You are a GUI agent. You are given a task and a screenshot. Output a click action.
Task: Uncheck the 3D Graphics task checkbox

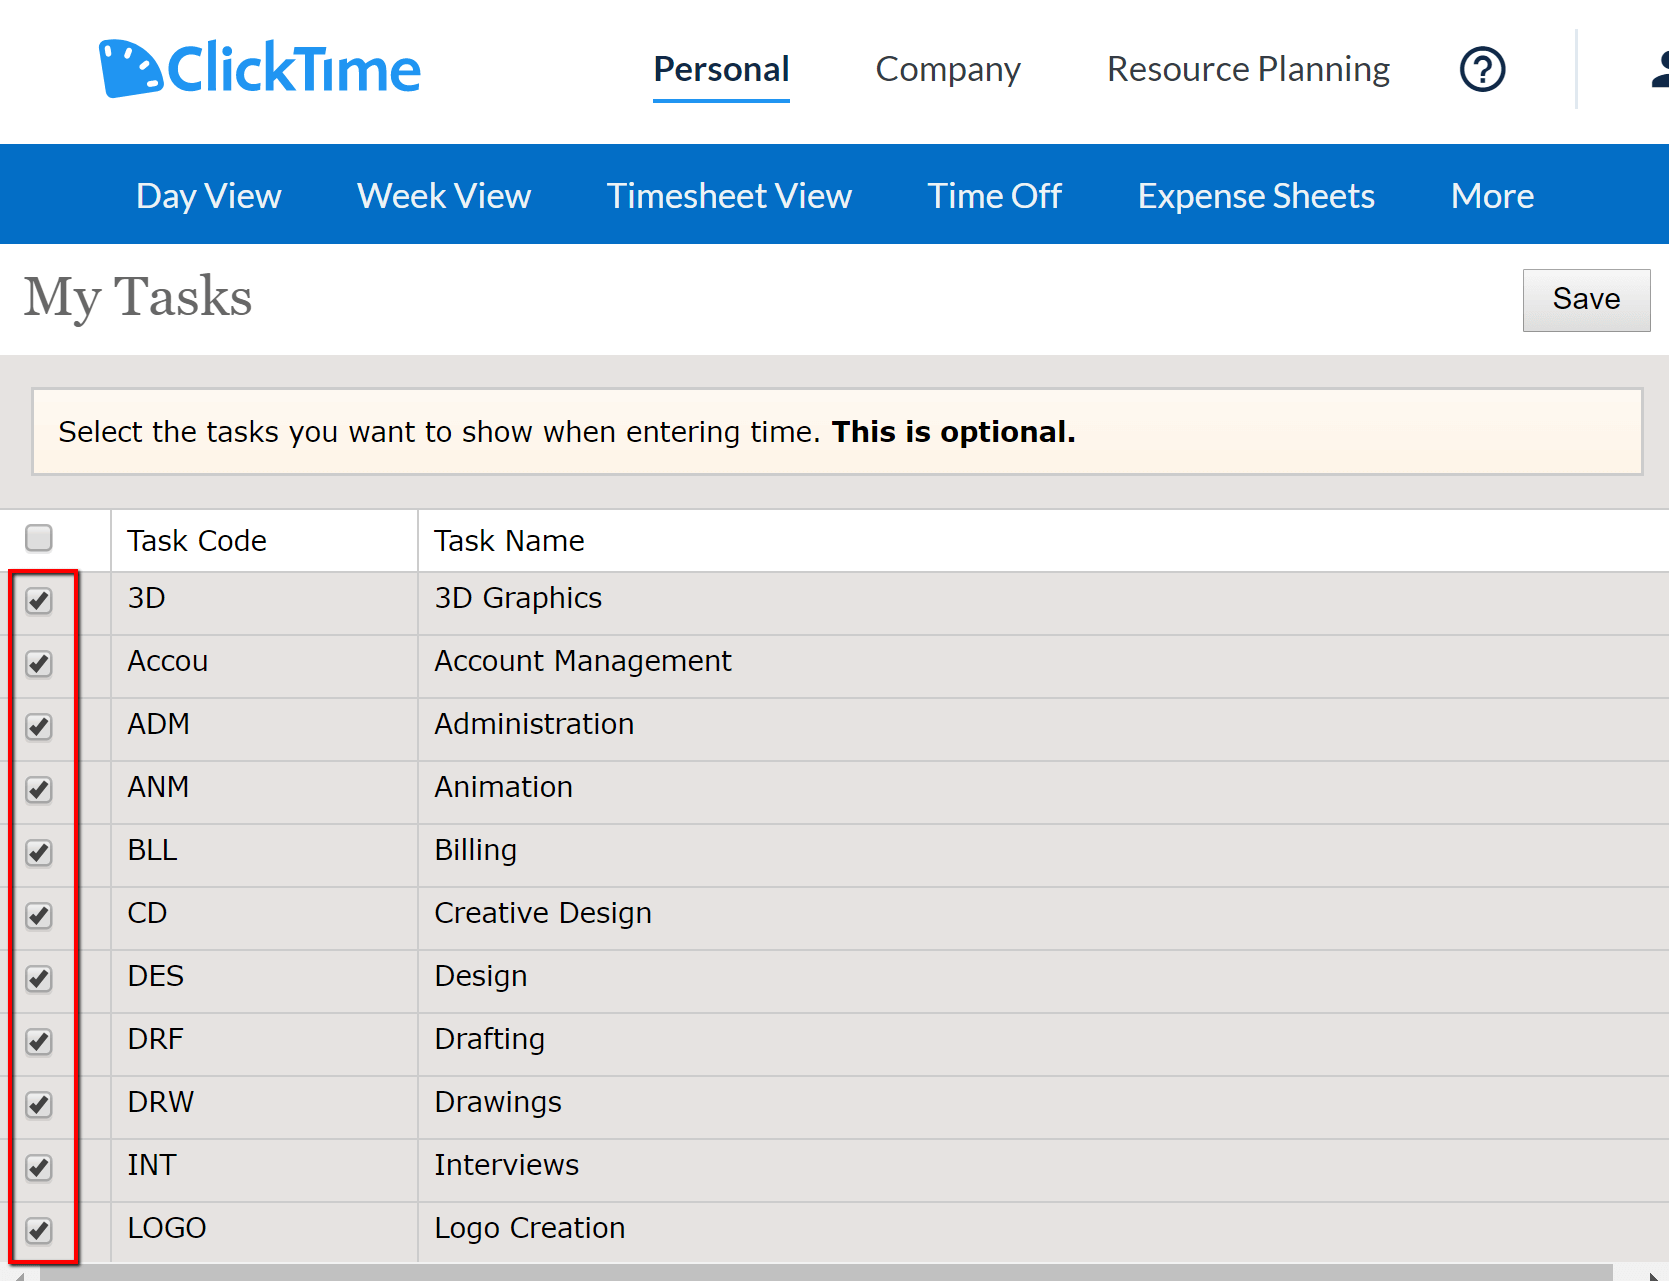[x=39, y=601]
